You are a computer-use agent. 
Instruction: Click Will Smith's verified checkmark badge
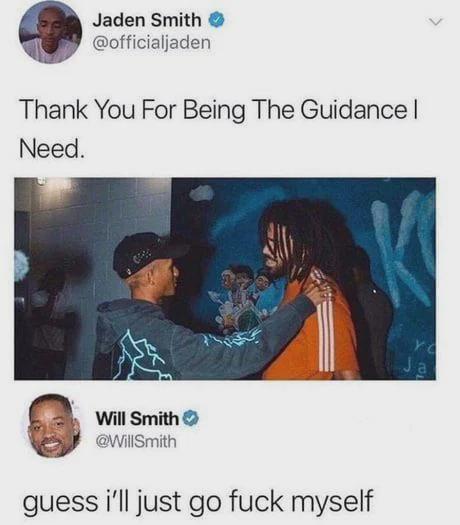pos(191,418)
